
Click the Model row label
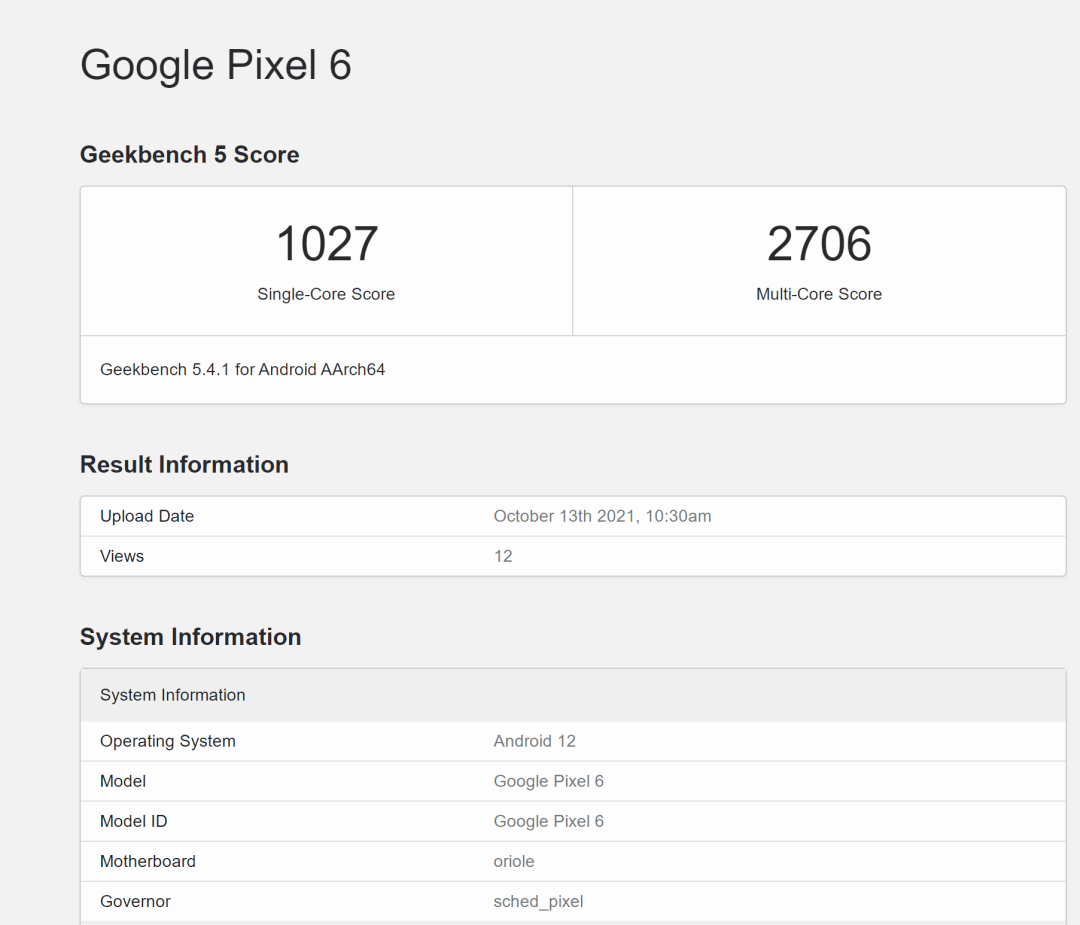pyautogui.click(x=123, y=781)
